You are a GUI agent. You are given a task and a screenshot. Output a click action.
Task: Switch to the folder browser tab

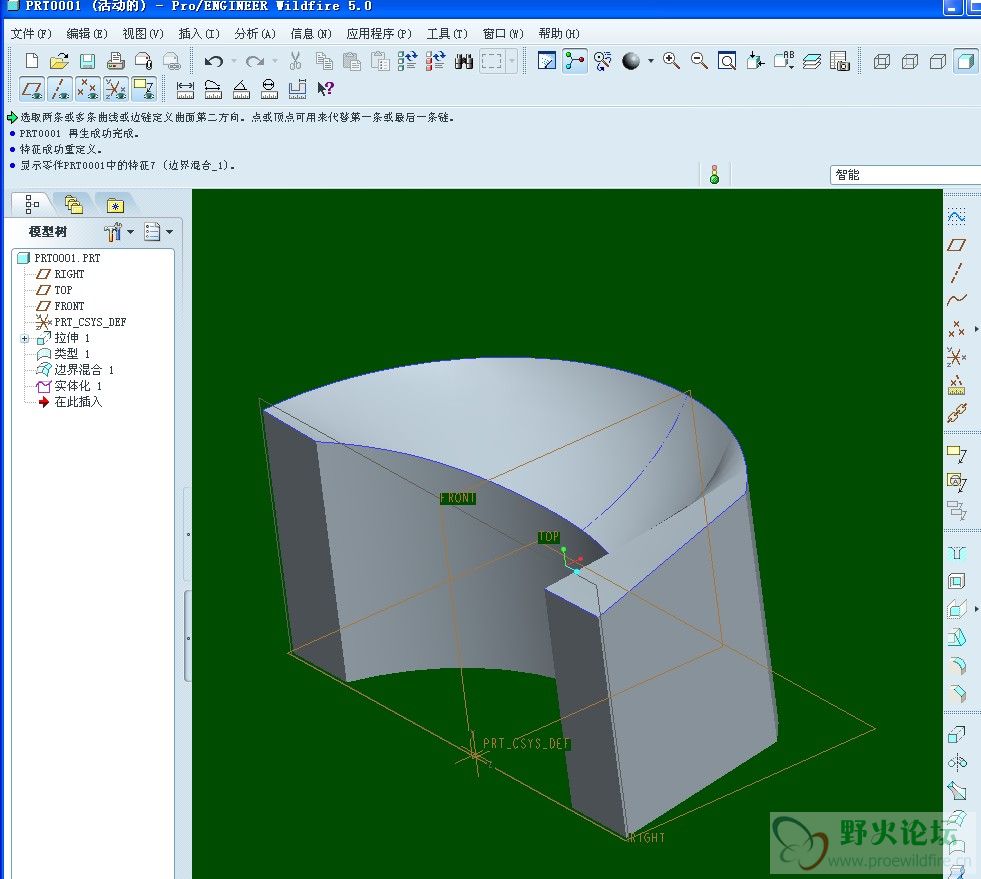tap(74, 205)
